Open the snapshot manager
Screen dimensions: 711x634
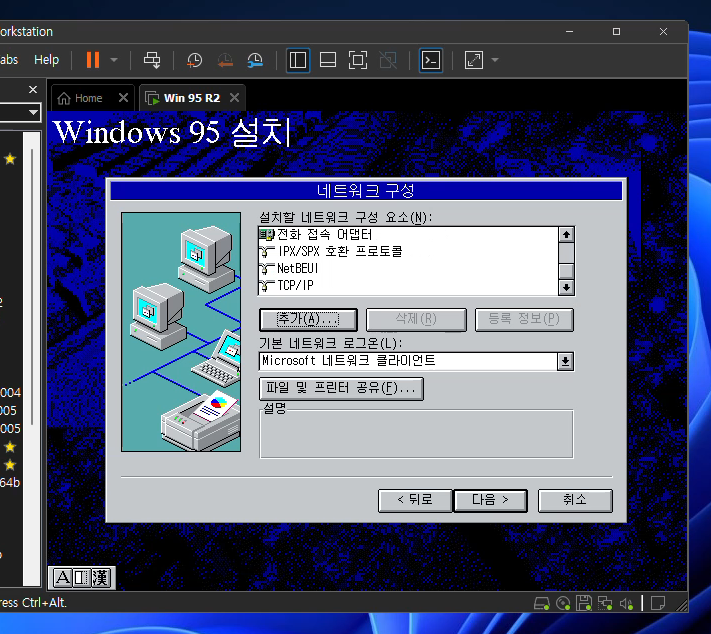coord(255,60)
